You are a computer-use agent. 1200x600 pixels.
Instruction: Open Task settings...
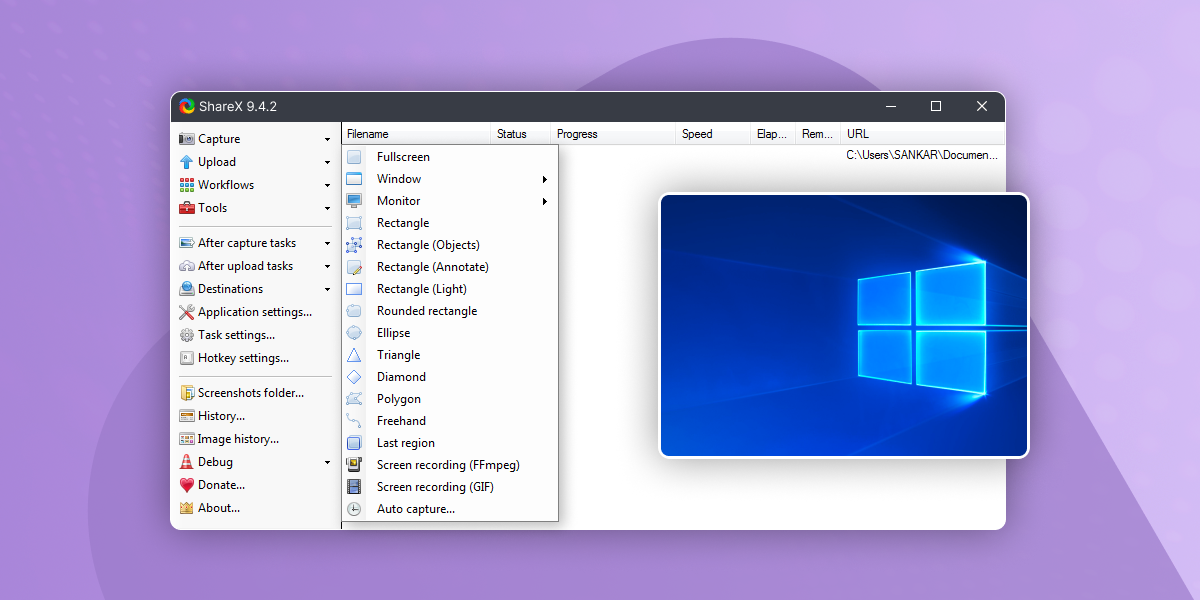(227, 335)
